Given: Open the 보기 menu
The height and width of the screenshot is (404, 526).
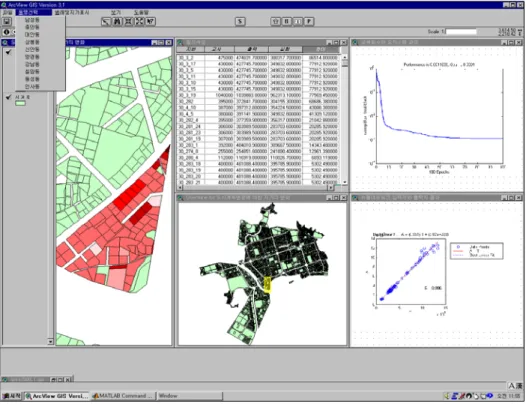Looking at the screenshot, I should [116, 12].
